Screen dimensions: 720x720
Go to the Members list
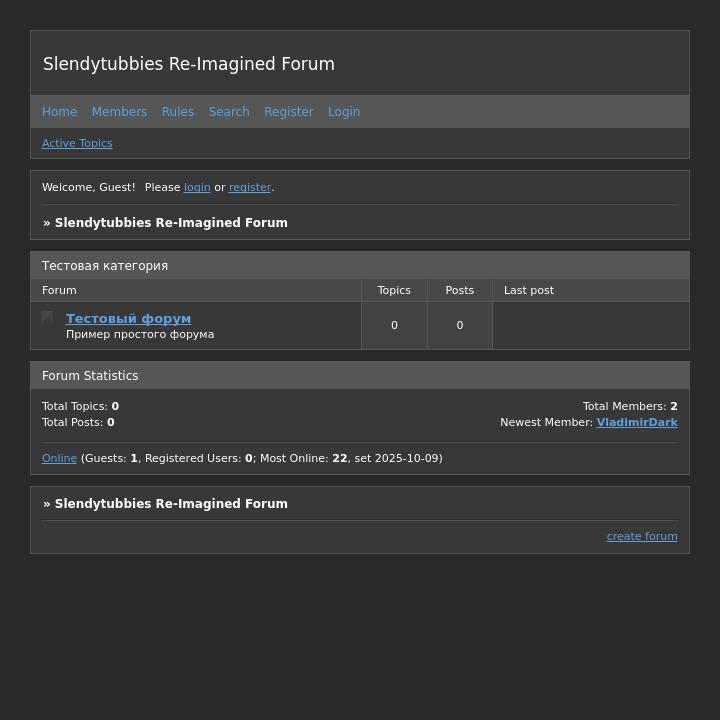click(119, 112)
